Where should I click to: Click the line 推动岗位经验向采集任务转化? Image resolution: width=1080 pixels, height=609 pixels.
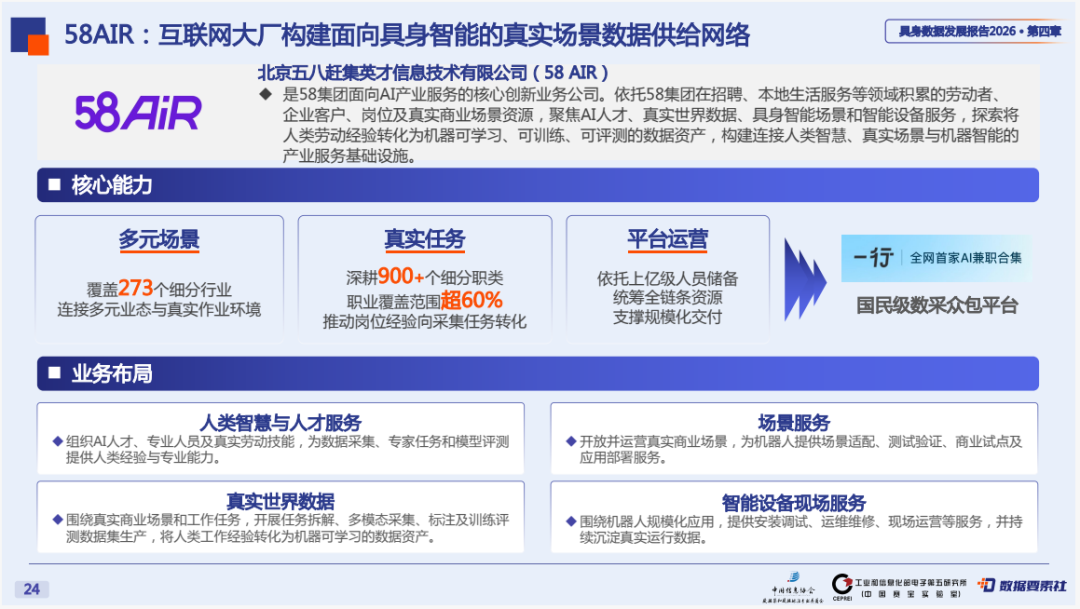click(x=424, y=322)
